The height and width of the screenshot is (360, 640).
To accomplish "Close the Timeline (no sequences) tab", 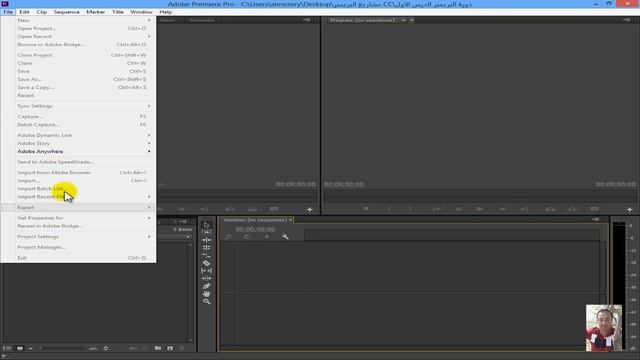I will coord(291,220).
